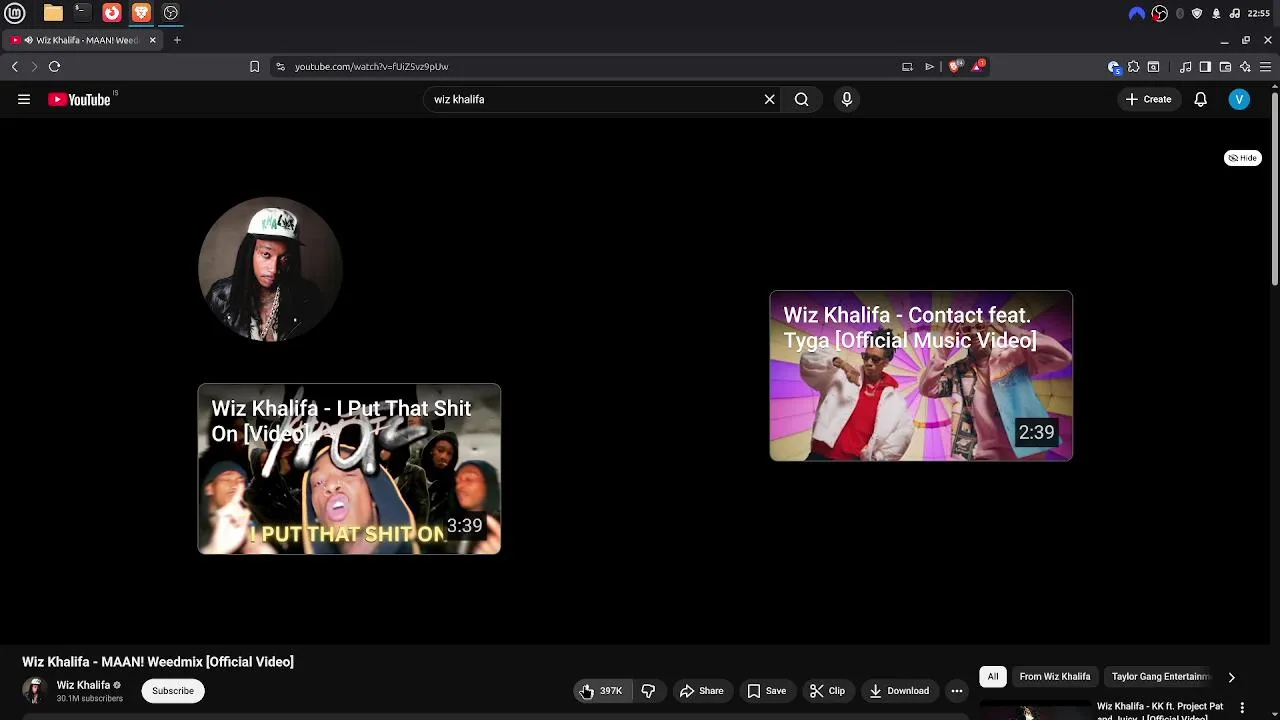Open picture-in-picture toolbar icon

[907, 67]
